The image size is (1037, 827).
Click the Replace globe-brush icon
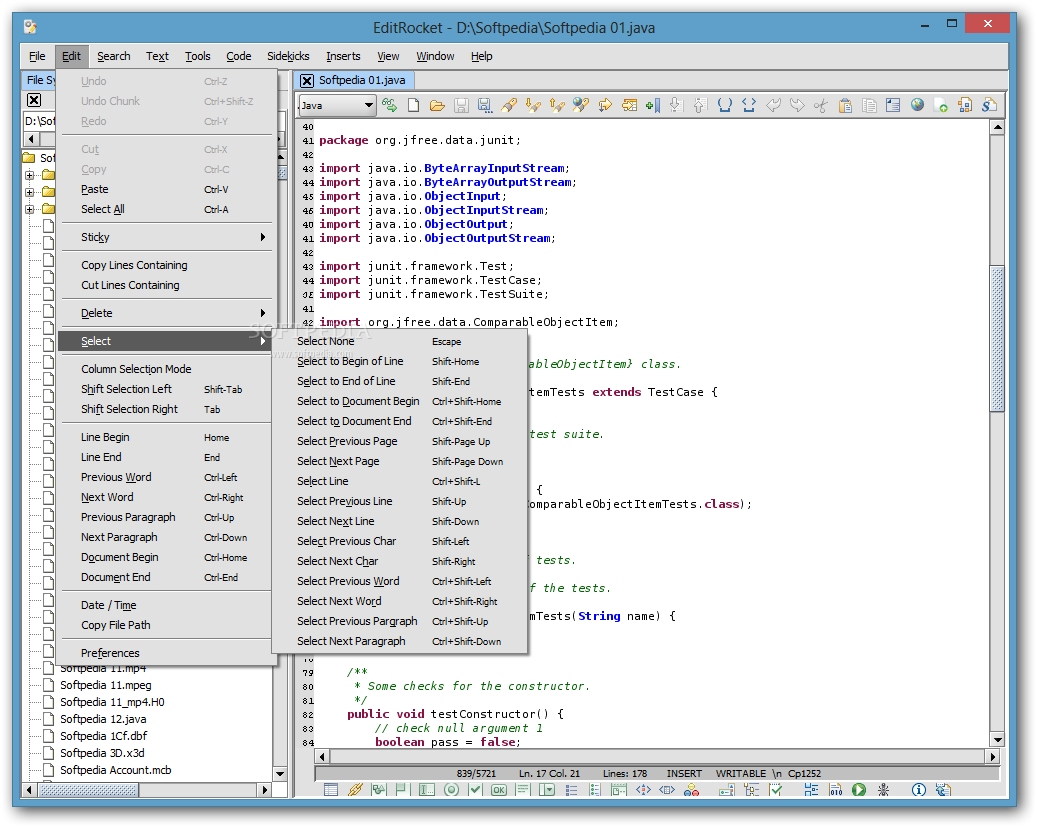pos(581,105)
